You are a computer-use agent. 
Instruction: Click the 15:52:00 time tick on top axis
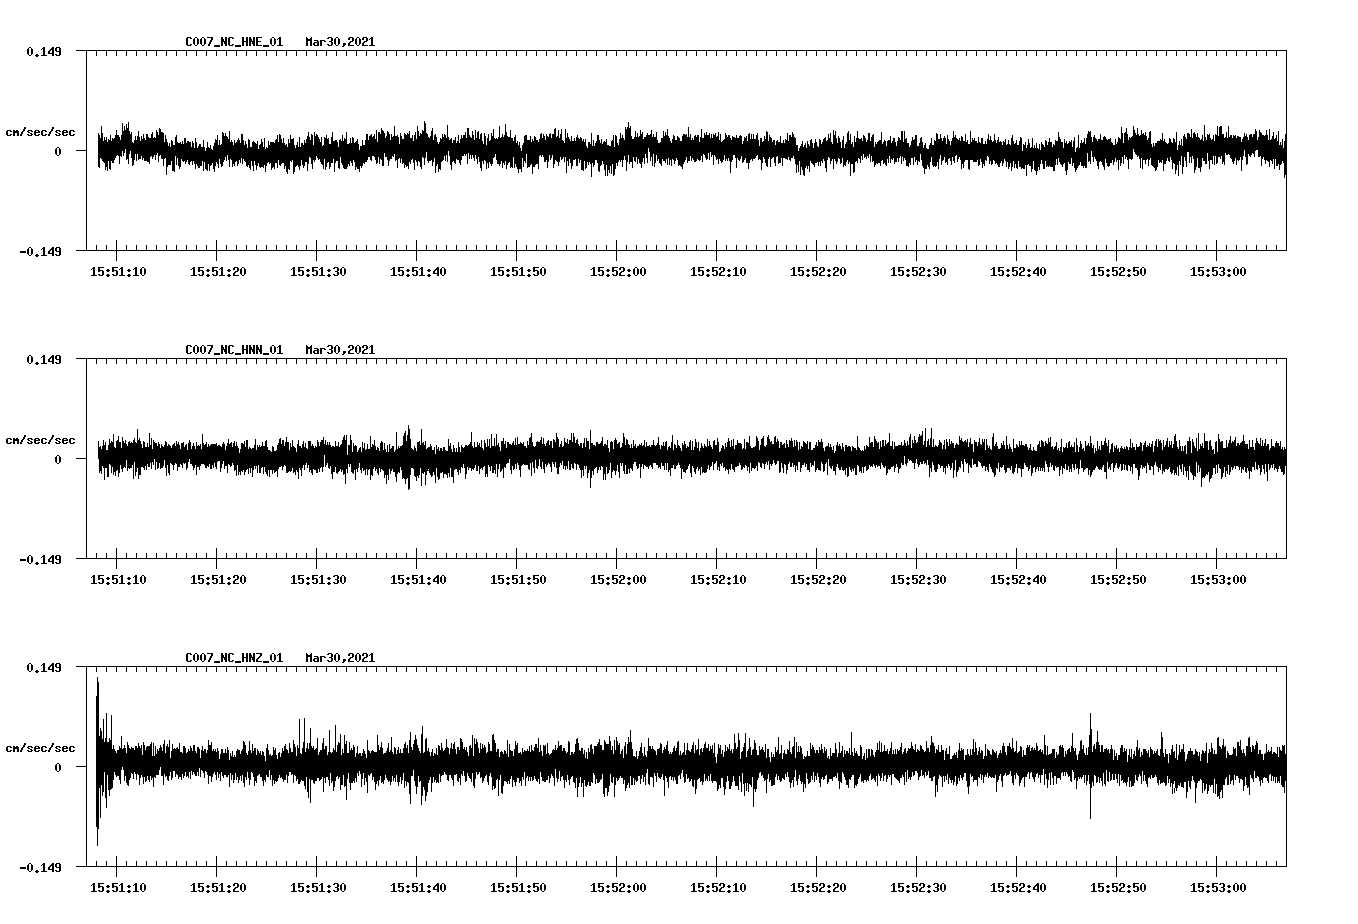[618, 269]
